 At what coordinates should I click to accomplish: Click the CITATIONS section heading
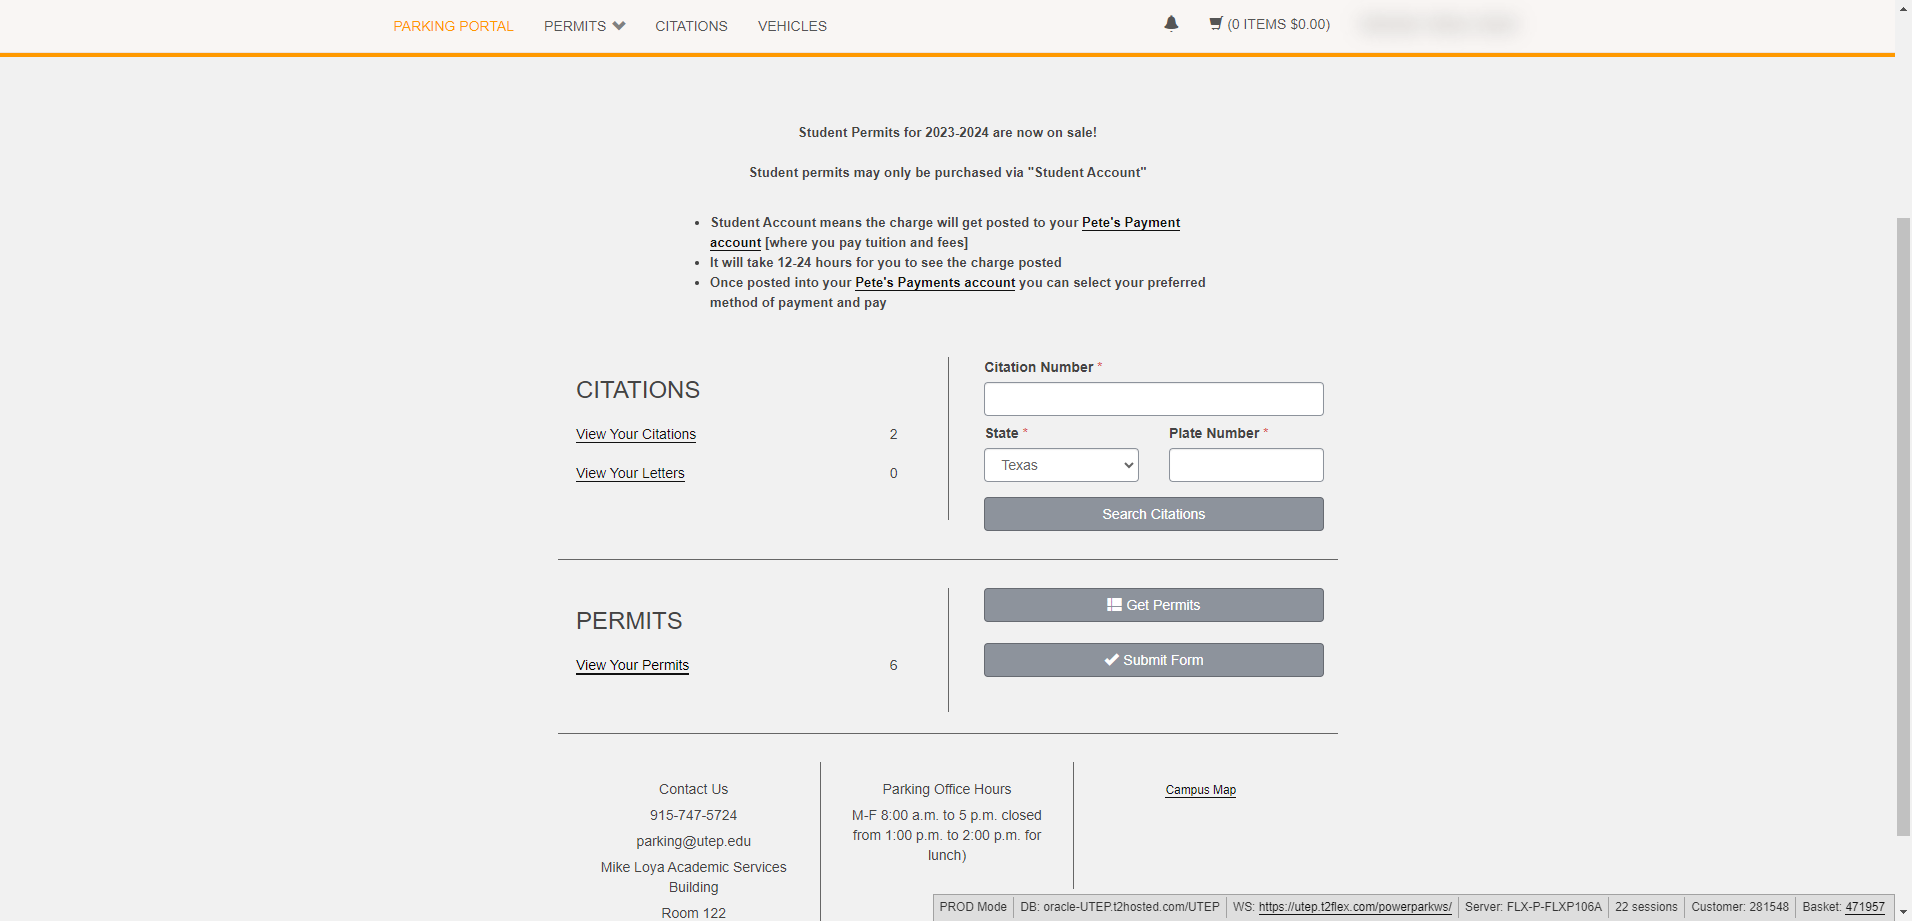638,390
